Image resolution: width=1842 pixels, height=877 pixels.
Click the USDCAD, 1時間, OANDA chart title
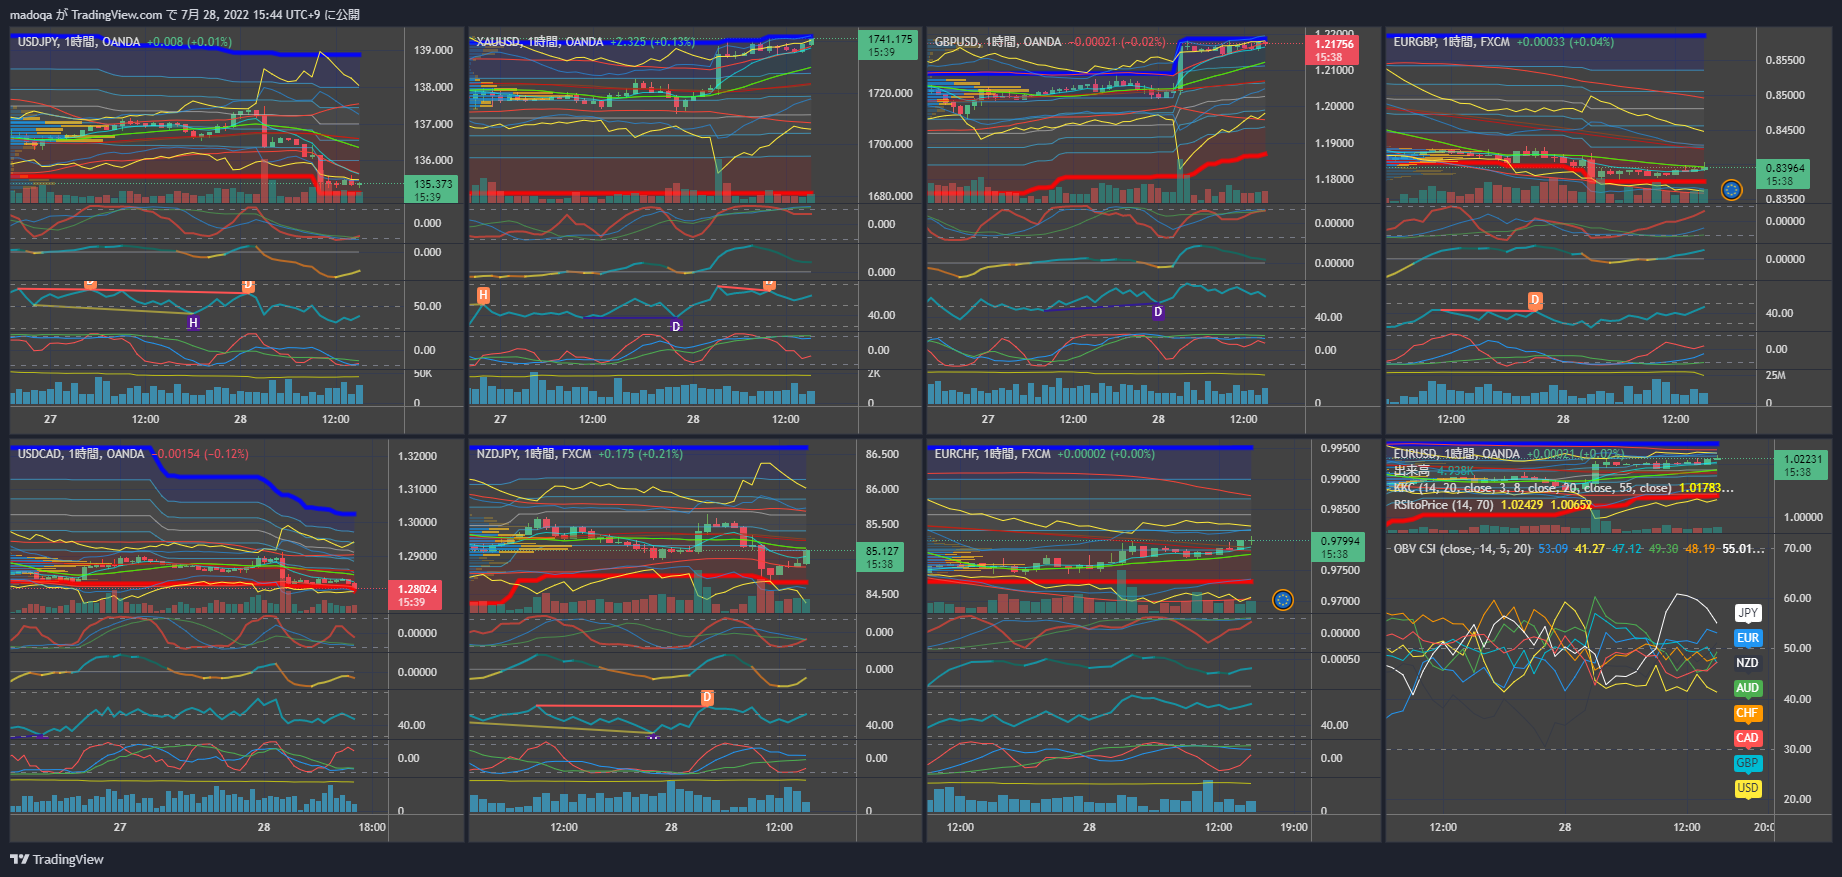coord(81,454)
